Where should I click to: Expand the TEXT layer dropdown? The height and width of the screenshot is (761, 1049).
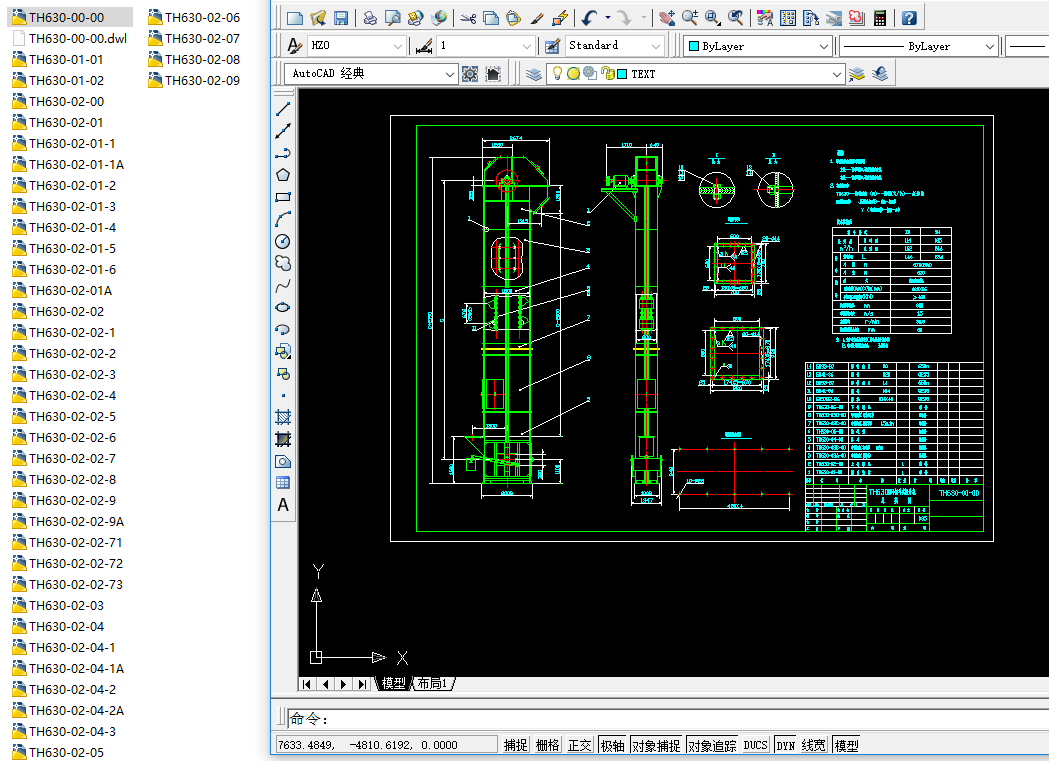(x=837, y=74)
